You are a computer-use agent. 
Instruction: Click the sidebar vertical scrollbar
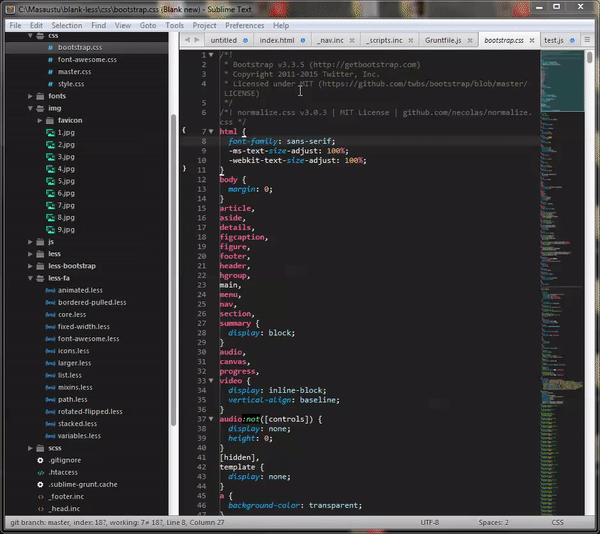173,270
